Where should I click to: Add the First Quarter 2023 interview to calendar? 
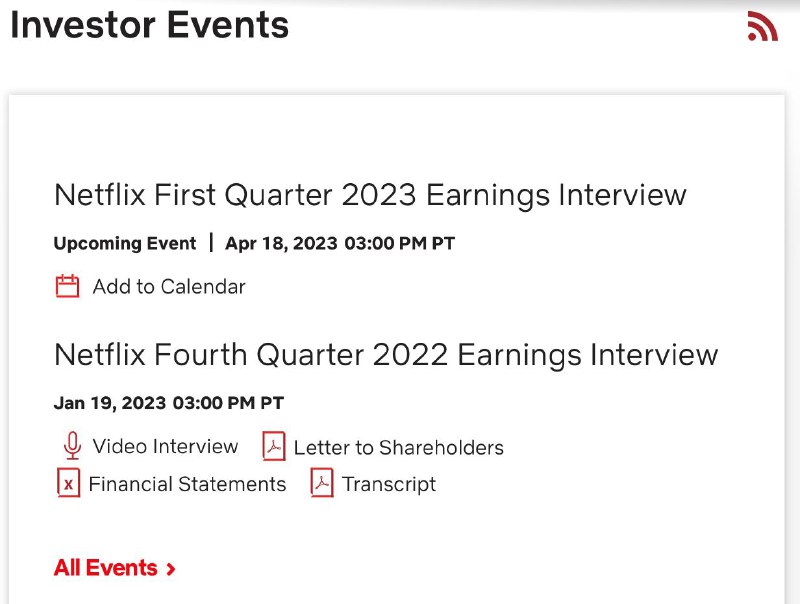(x=168, y=286)
